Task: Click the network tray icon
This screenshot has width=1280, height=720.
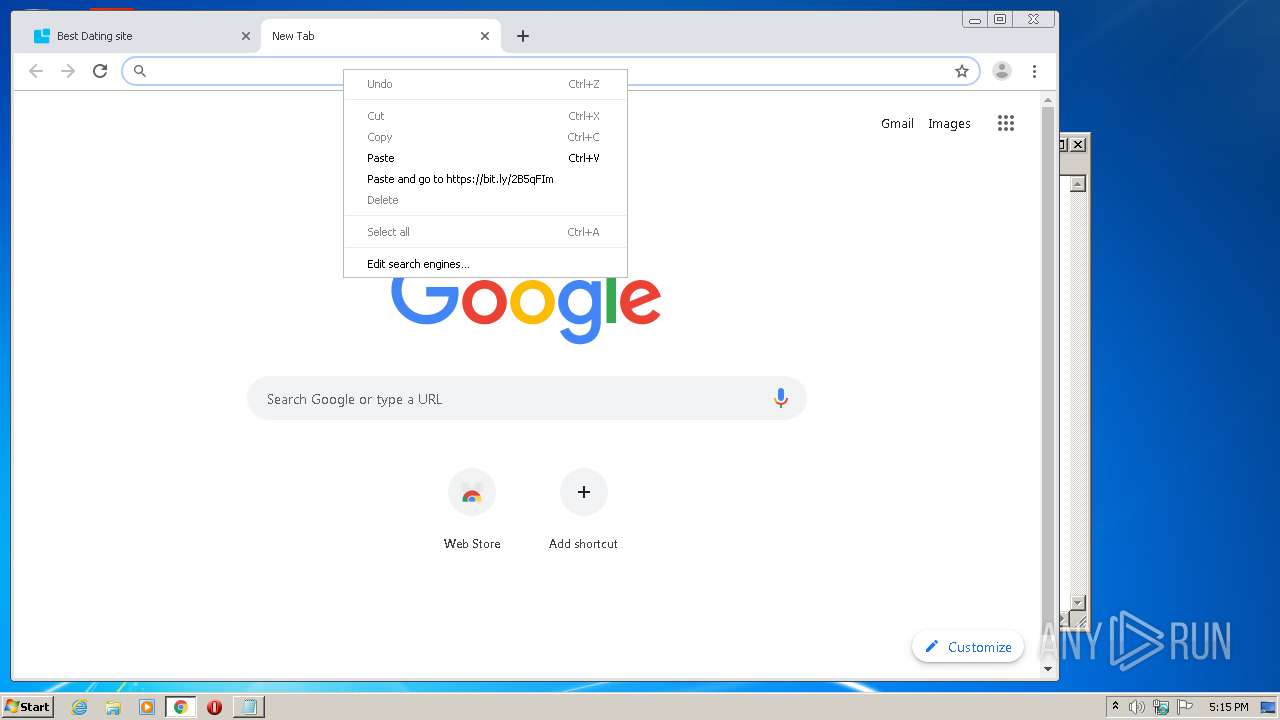Action: (1161, 707)
